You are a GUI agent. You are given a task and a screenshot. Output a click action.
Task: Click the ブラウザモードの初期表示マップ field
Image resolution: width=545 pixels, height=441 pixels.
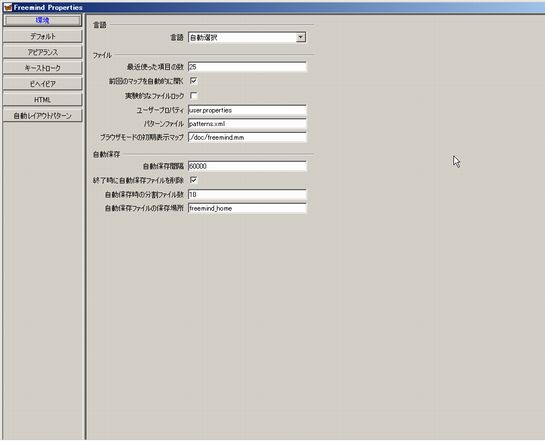point(247,137)
